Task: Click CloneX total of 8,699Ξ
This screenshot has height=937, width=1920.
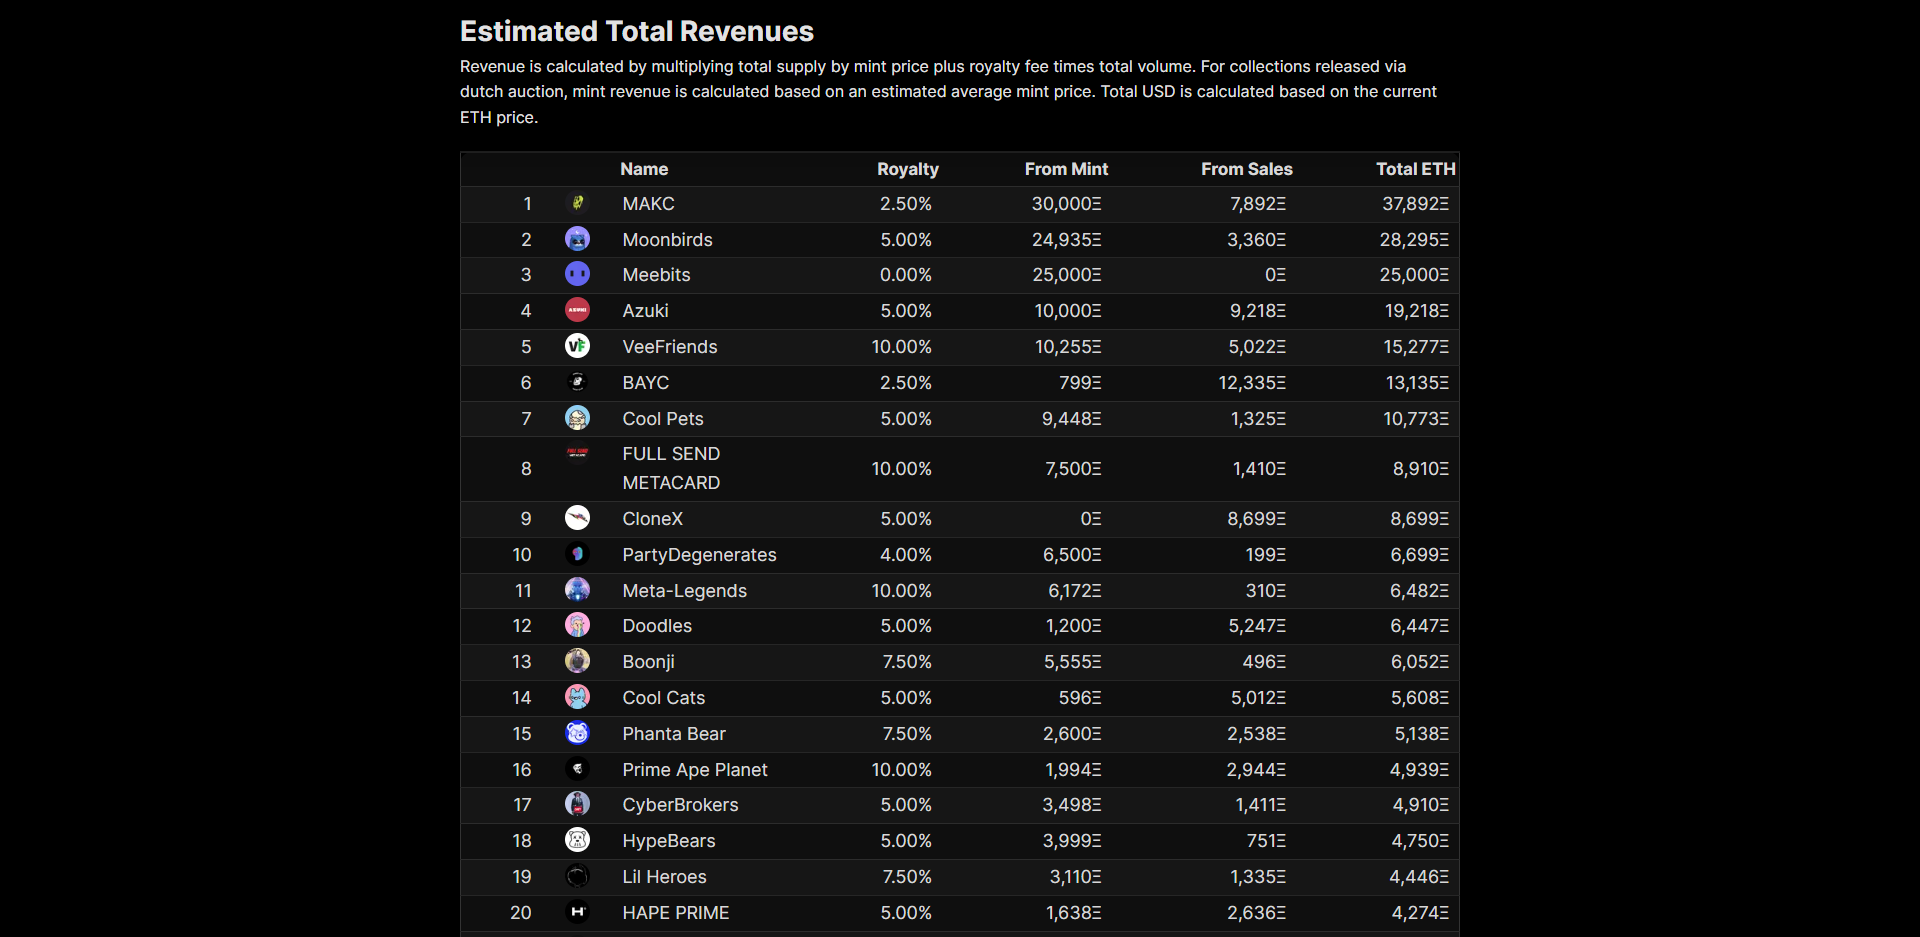Action: click(x=1419, y=519)
